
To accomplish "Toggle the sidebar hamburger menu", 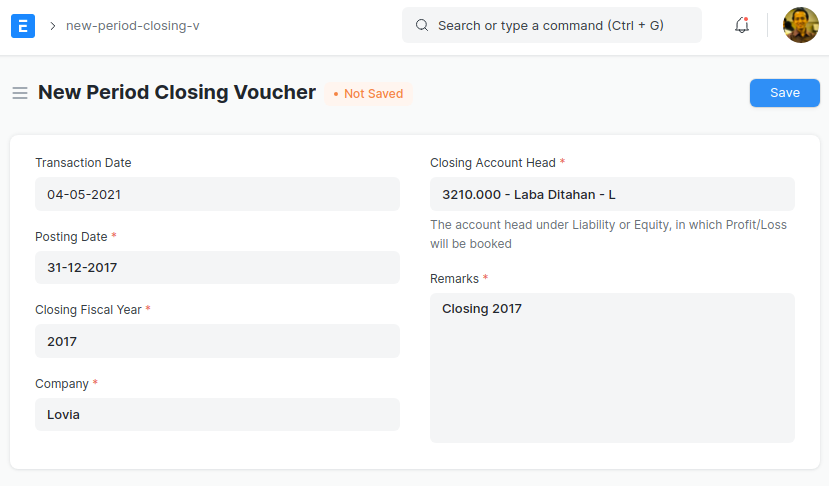I will (20, 93).
